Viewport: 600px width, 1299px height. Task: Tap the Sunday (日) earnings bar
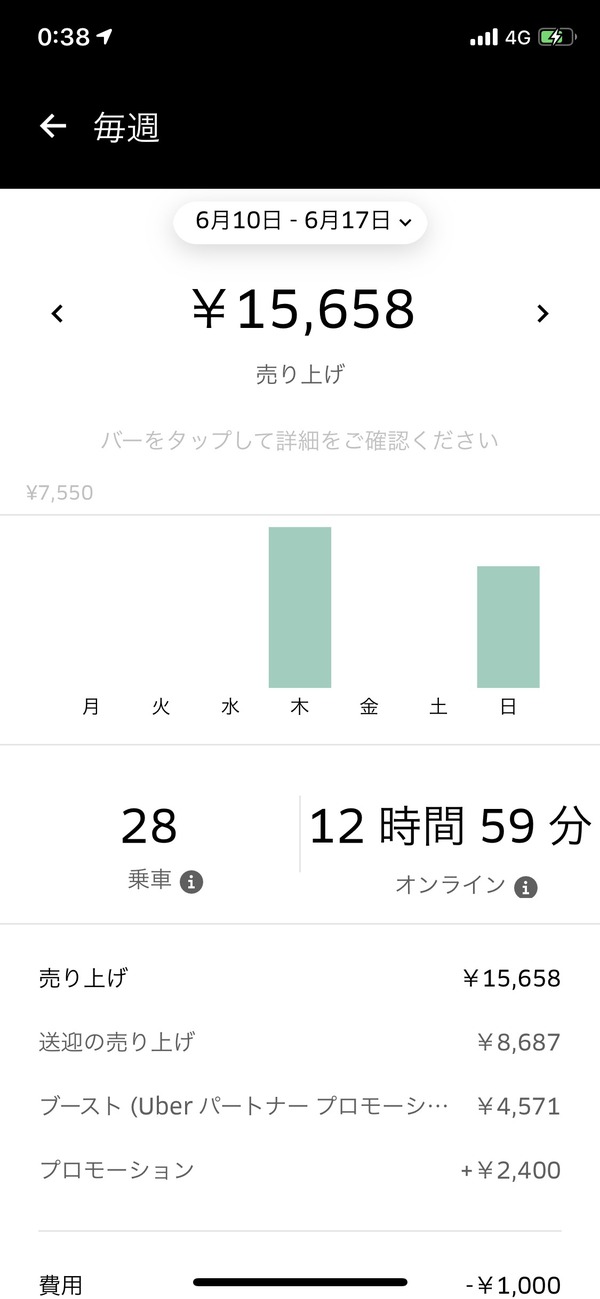[508, 627]
